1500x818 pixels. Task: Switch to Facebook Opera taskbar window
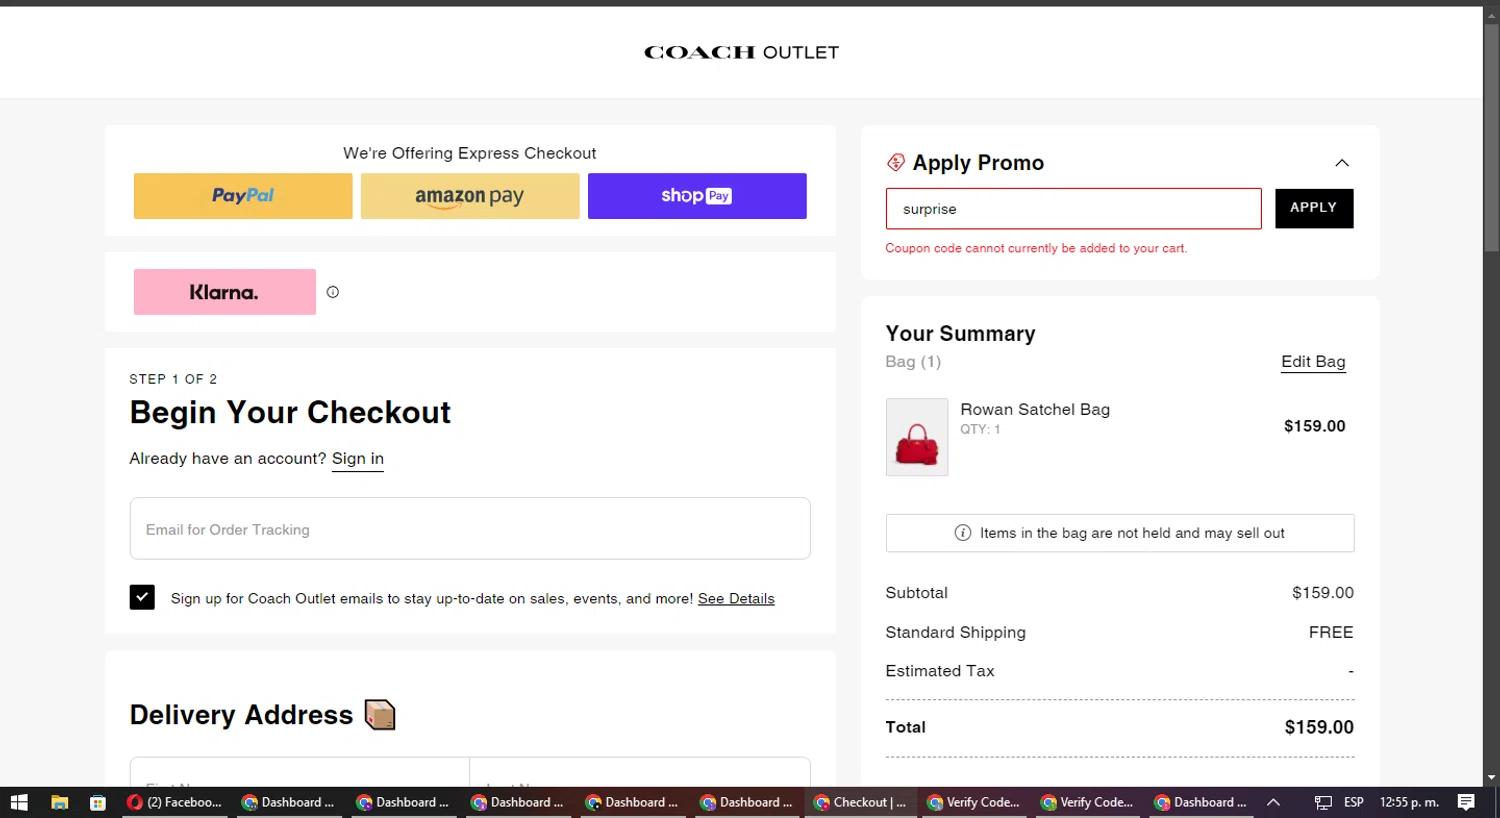click(176, 802)
